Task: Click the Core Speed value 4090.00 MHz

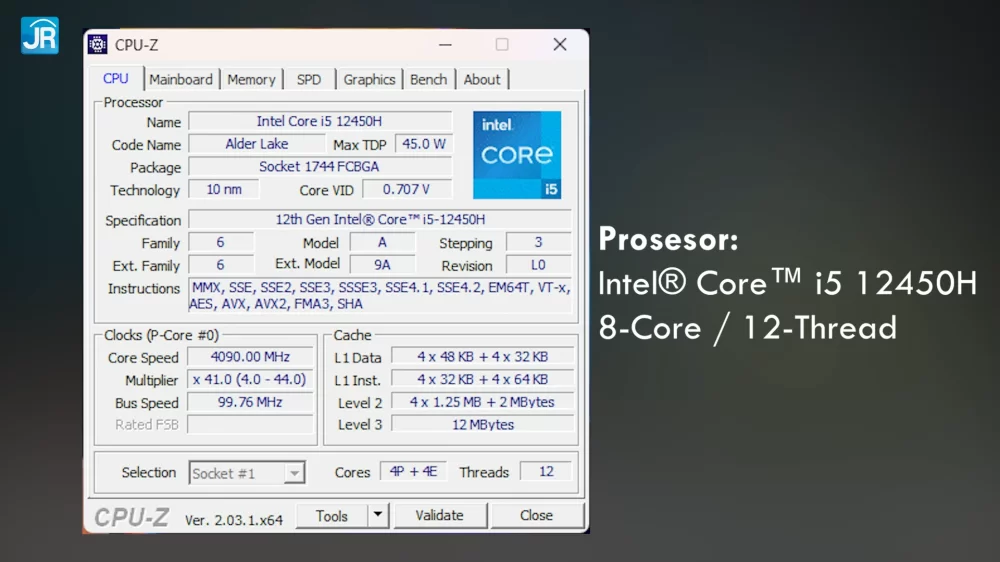Action: [x=250, y=357]
